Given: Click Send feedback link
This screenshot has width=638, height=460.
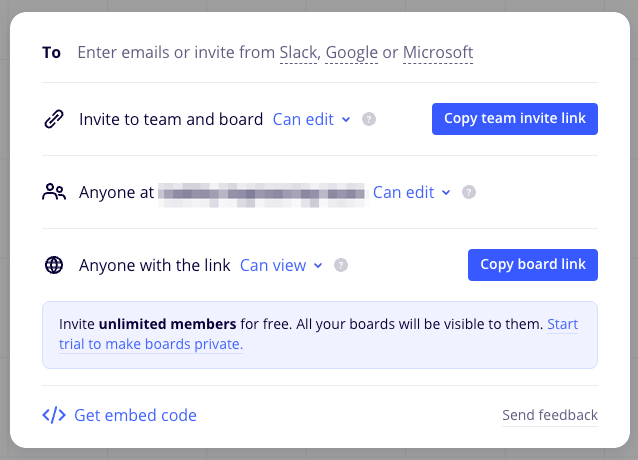Looking at the screenshot, I should click(549, 415).
